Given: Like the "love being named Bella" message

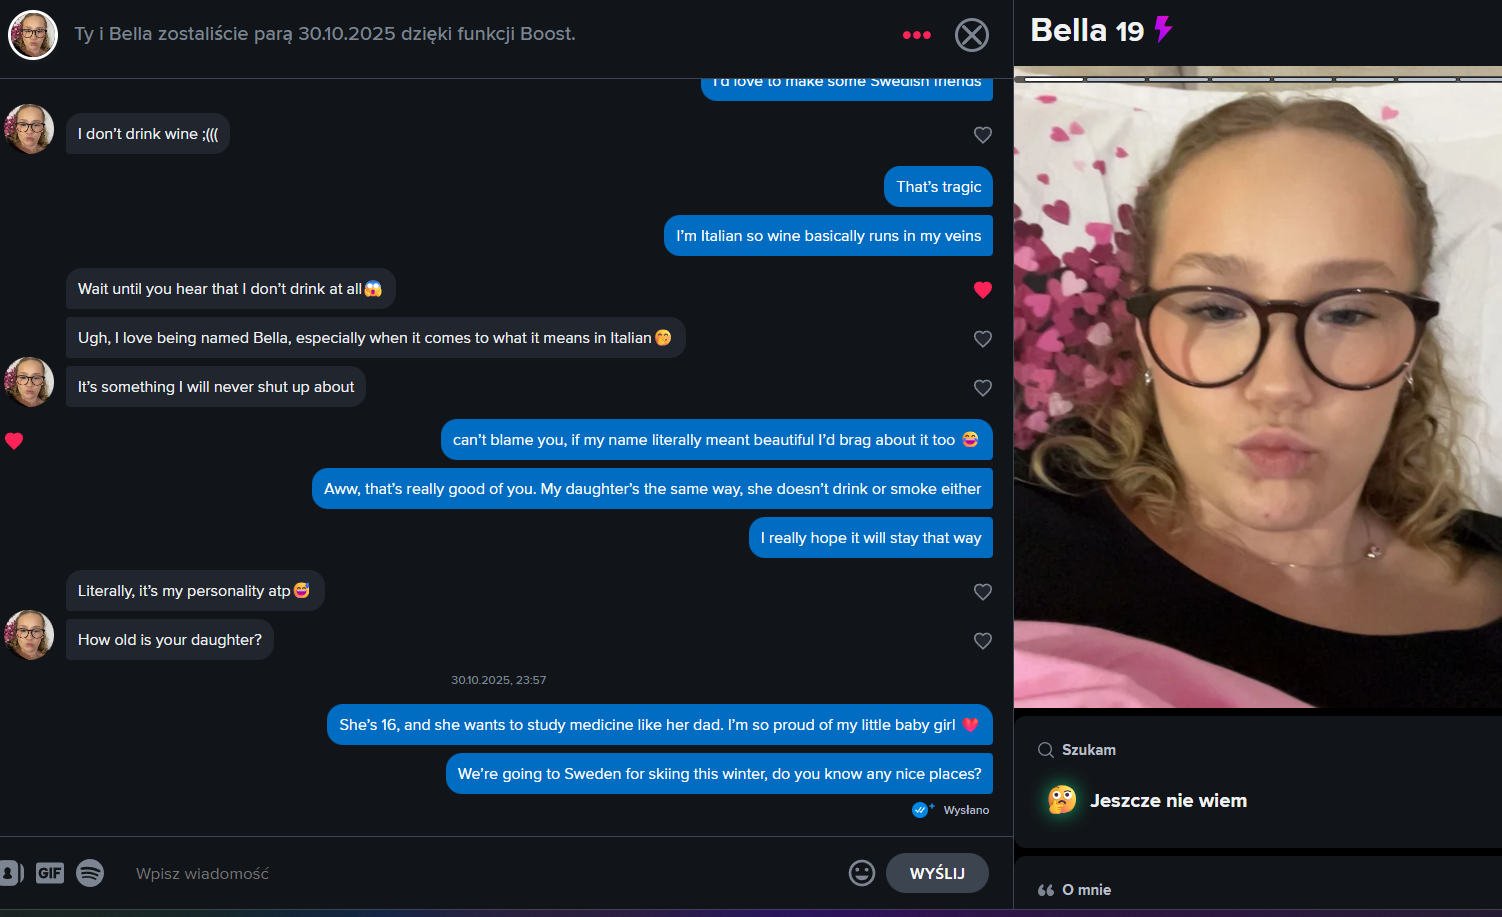Looking at the screenshot, I should [983, 338].
